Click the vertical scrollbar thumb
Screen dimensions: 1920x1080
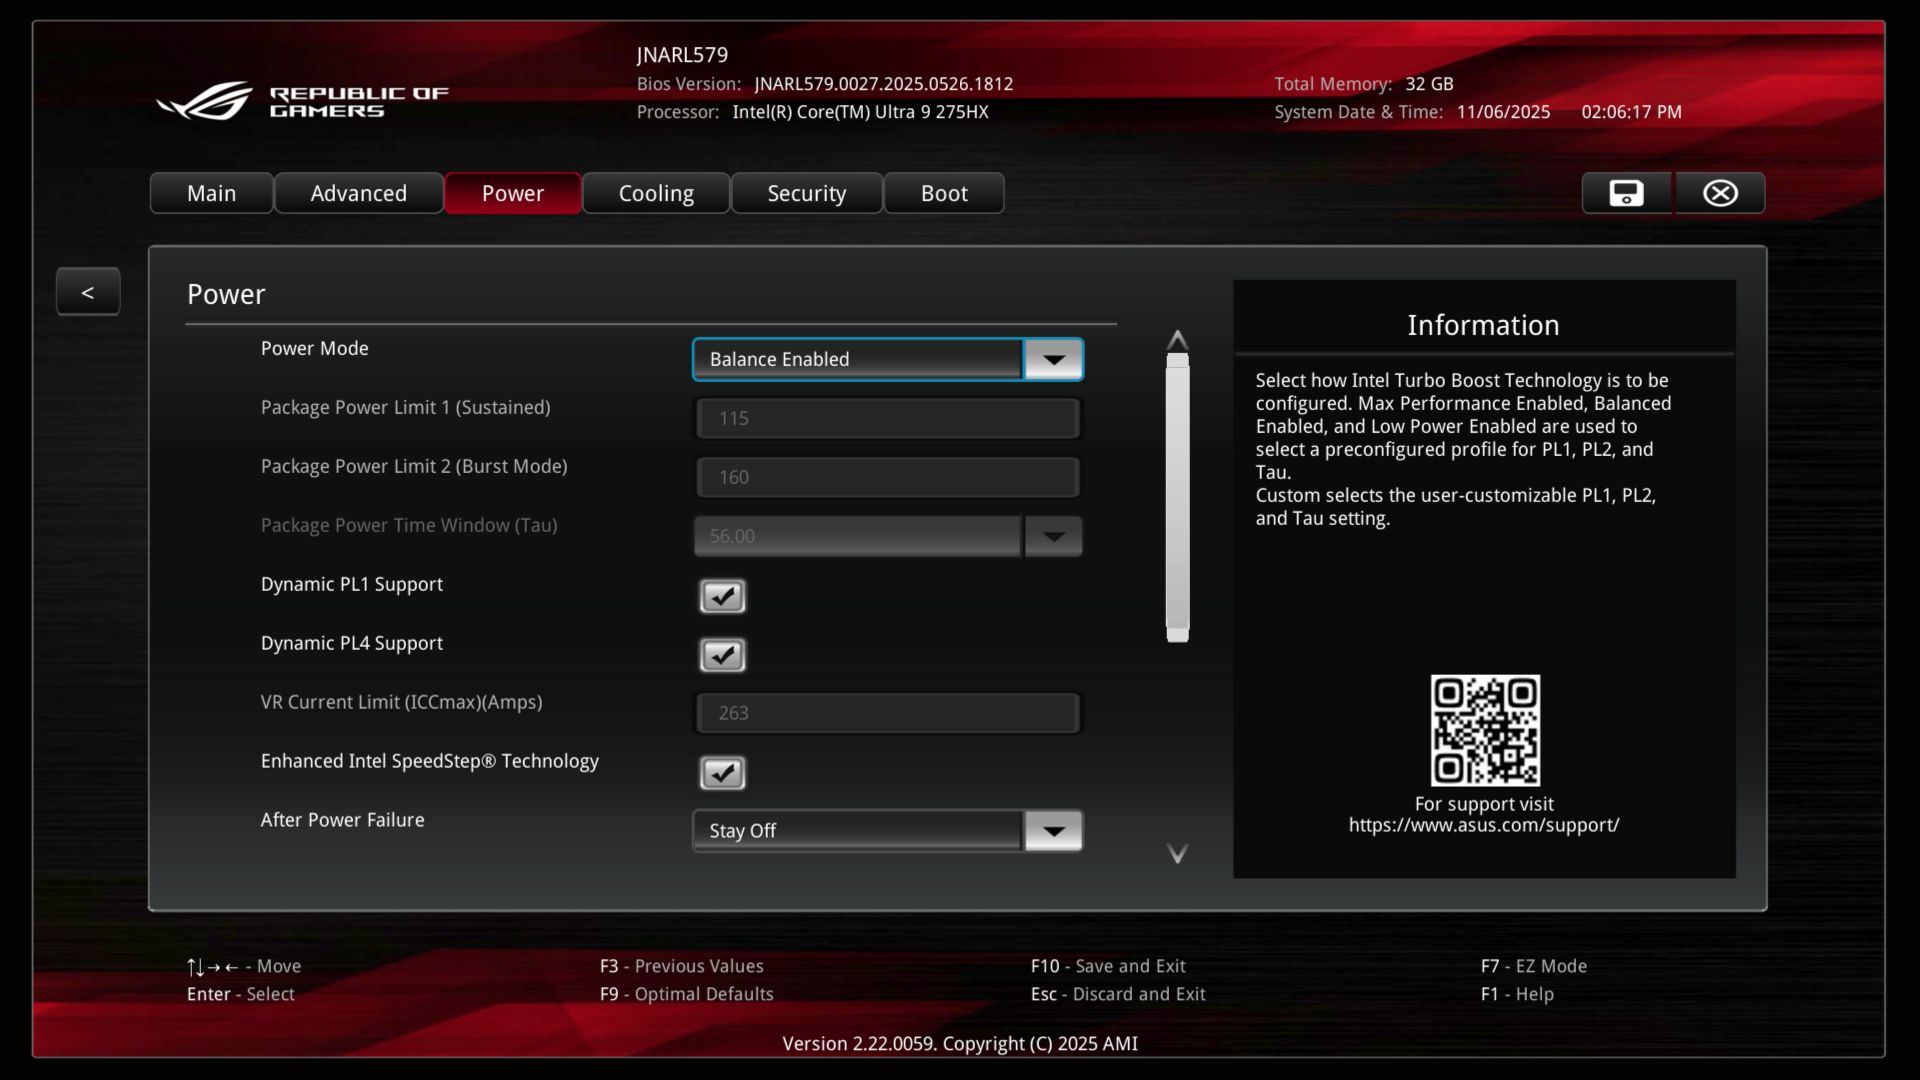point(1177,497)
